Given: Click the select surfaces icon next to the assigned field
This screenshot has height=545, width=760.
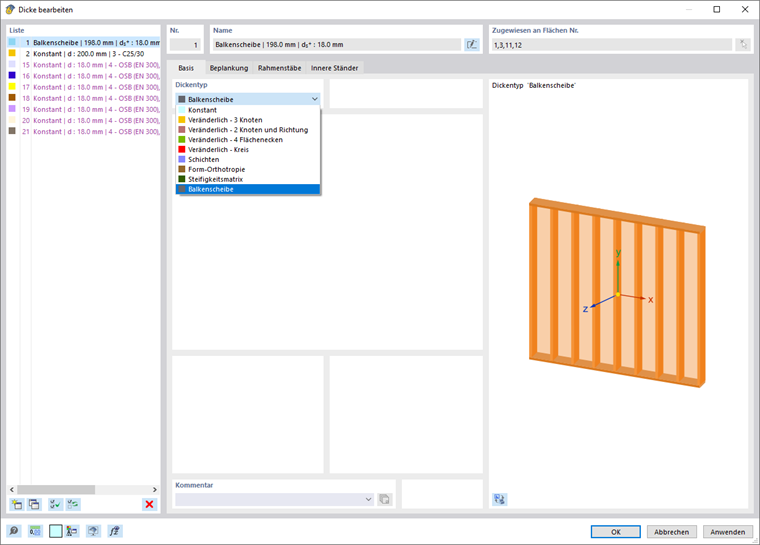Looking at the screenshot, I should 743,45.
